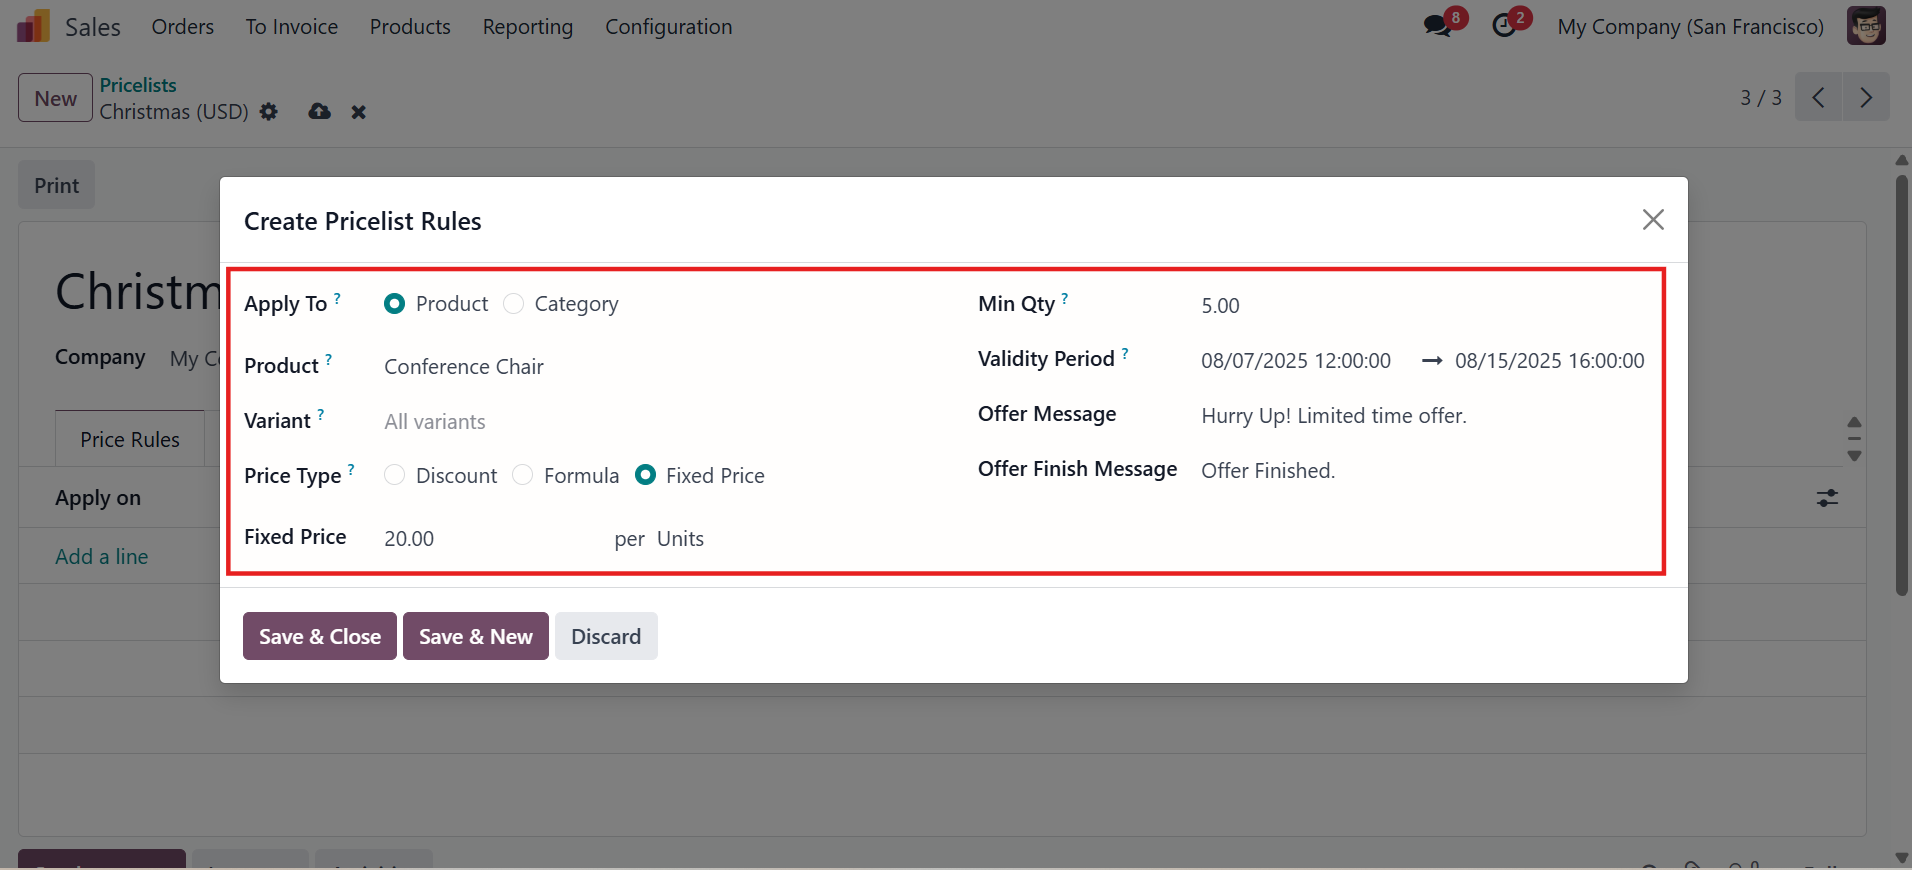
Task: Click the help icon next to Price Type
Action: point(351,470)
